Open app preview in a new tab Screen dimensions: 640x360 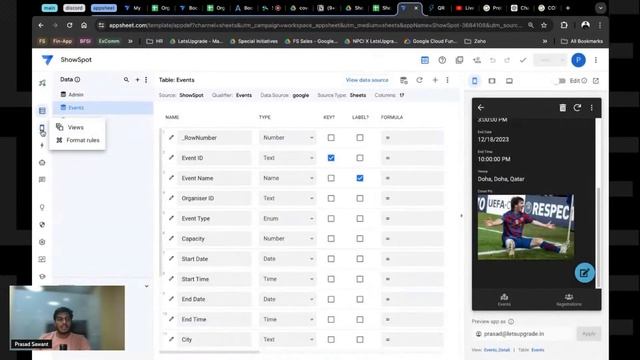[x=596, y=81]
